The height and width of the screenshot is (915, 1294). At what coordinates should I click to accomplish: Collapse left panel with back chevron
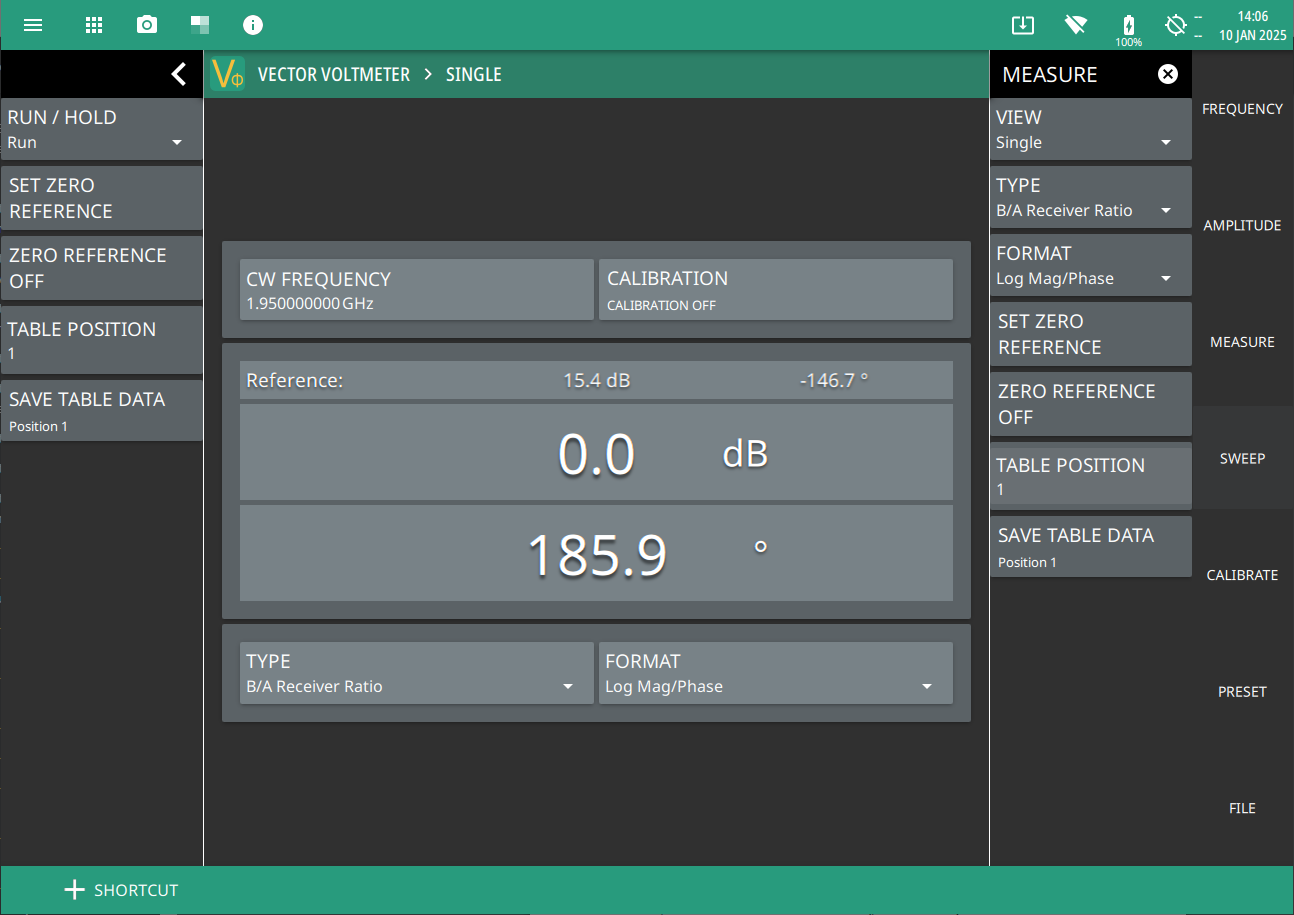(x=178, y=74)
